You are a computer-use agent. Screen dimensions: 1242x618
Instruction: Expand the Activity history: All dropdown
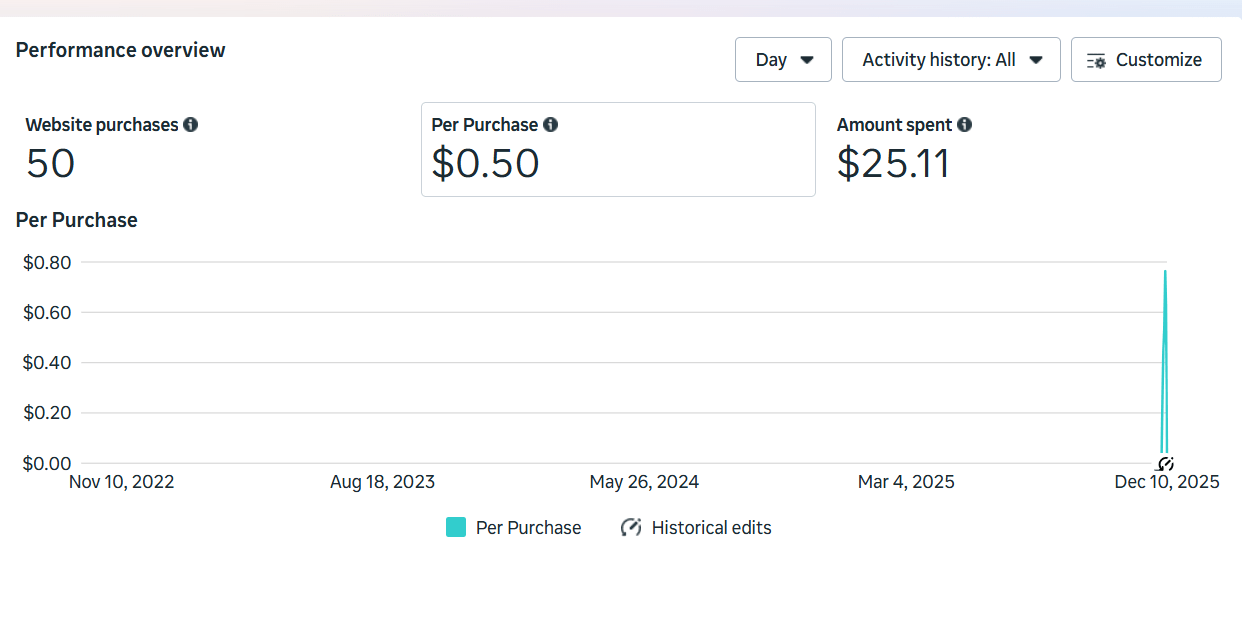click(x=940, y=60)
